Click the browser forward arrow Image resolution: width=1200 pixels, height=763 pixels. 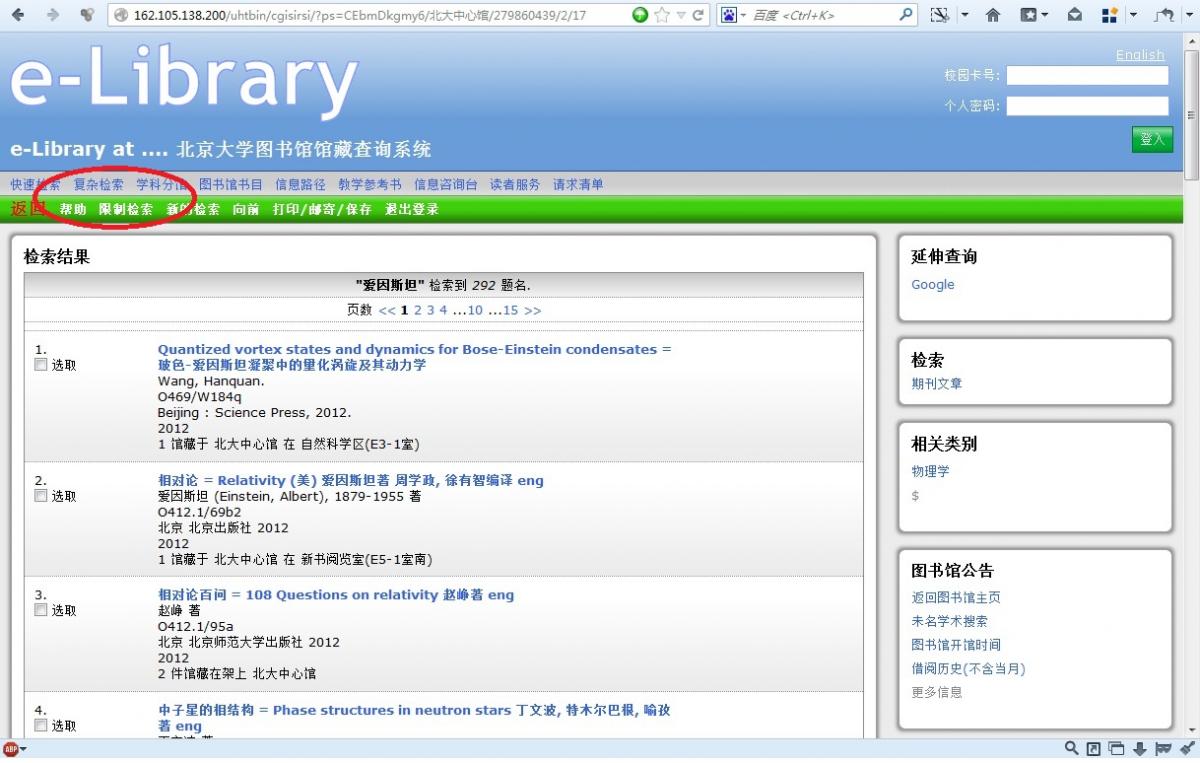point(53,15)
